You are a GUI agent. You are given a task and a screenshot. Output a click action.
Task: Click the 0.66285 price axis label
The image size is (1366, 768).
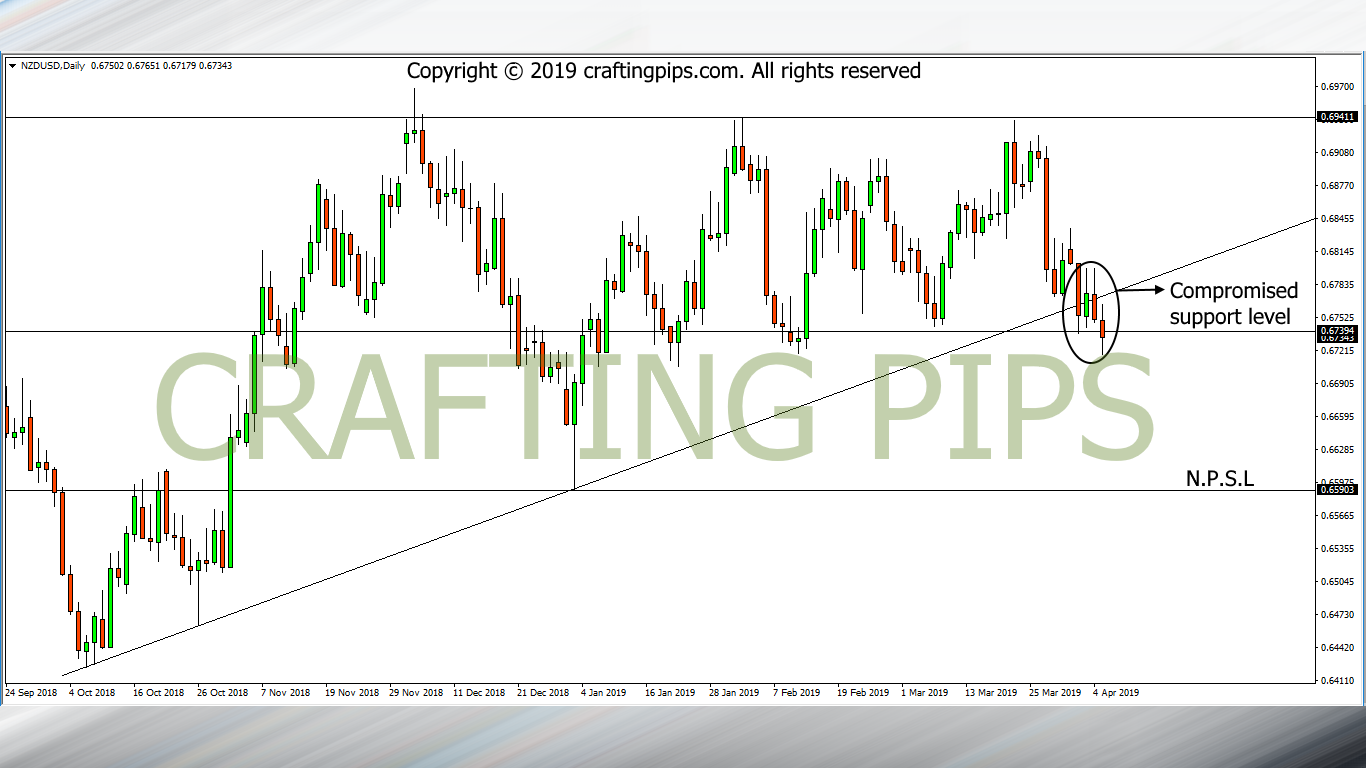1337,450
